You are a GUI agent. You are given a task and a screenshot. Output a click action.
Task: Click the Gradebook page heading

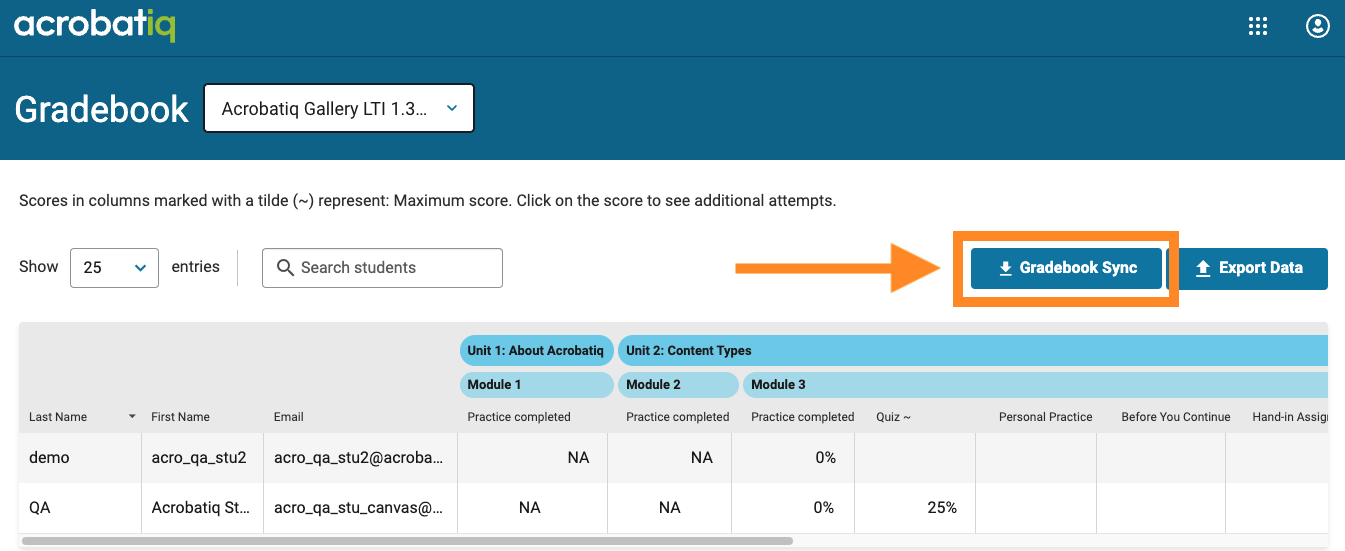[102, 109]
